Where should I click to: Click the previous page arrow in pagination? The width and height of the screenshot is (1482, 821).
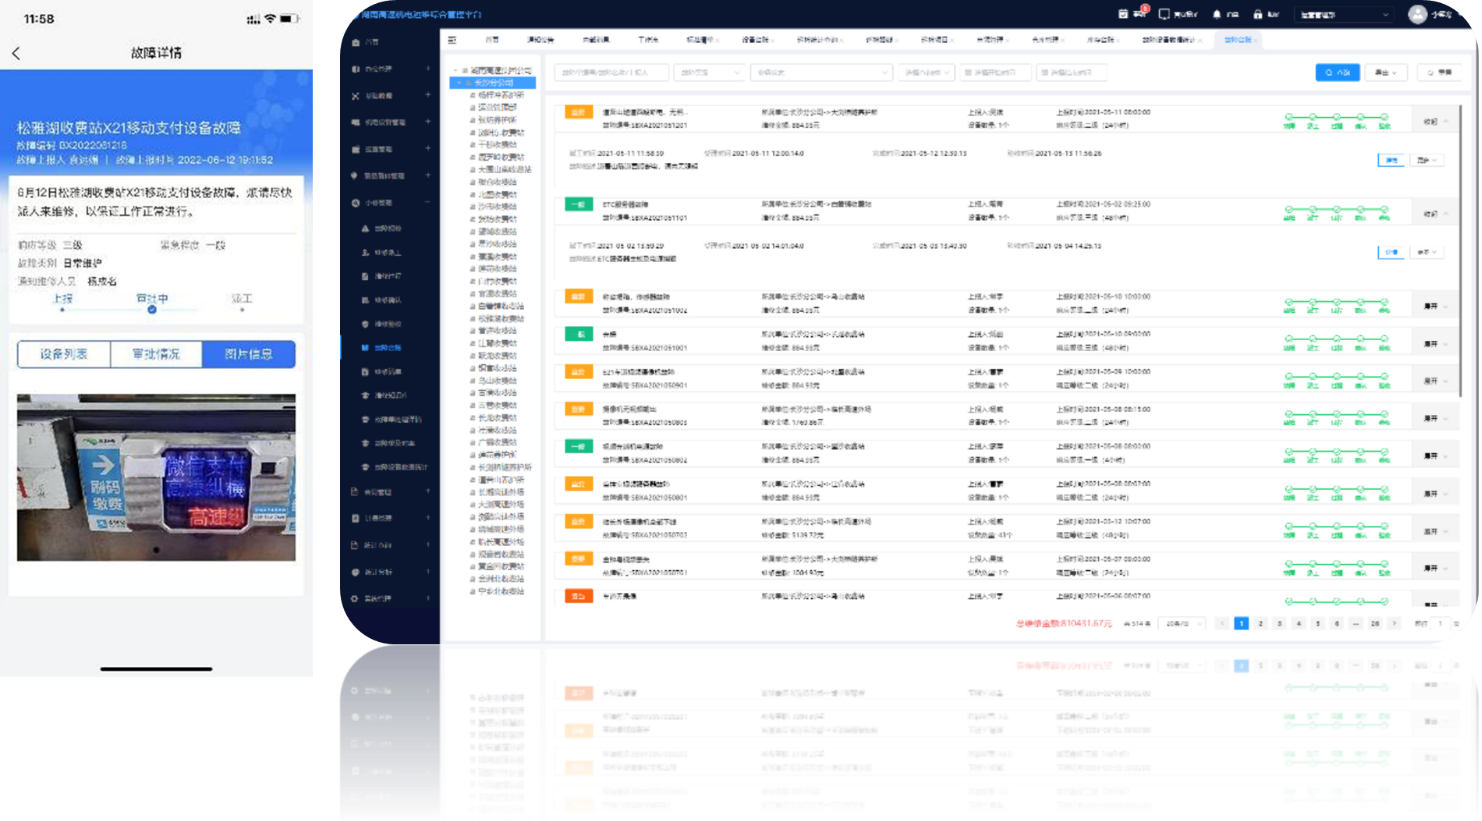1221,623
